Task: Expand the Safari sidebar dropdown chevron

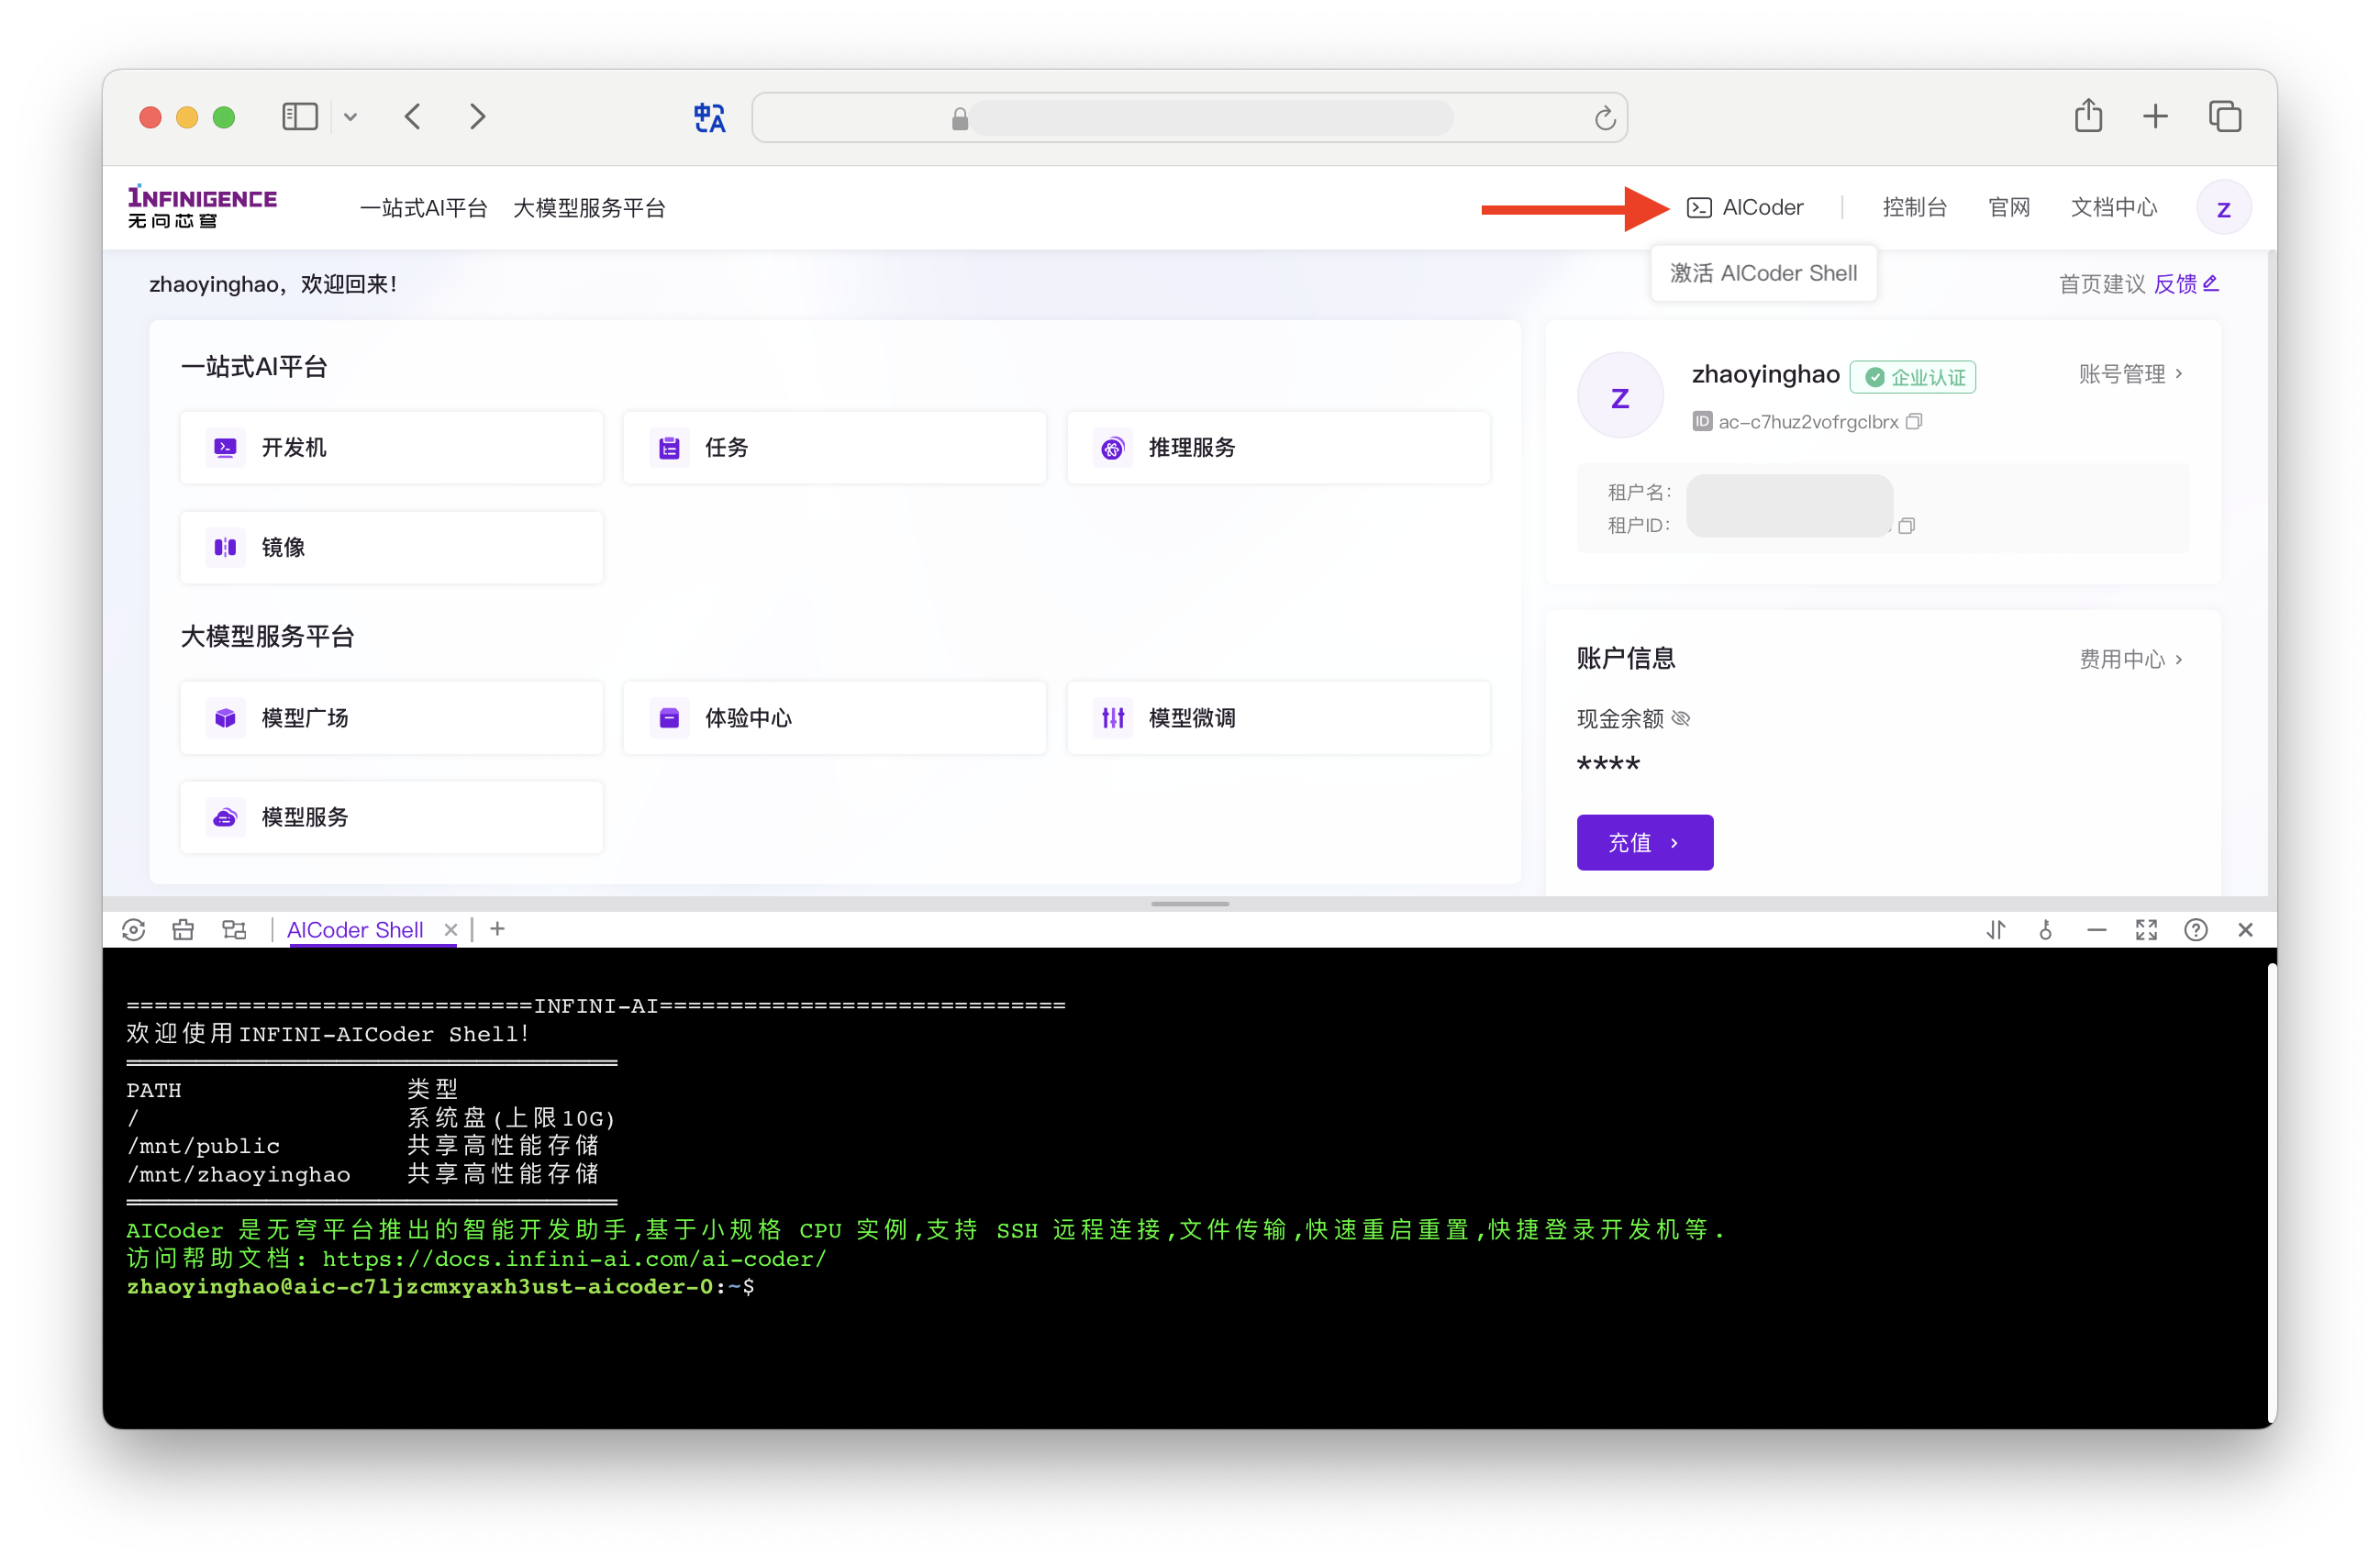Action: (x=350, y=117)
